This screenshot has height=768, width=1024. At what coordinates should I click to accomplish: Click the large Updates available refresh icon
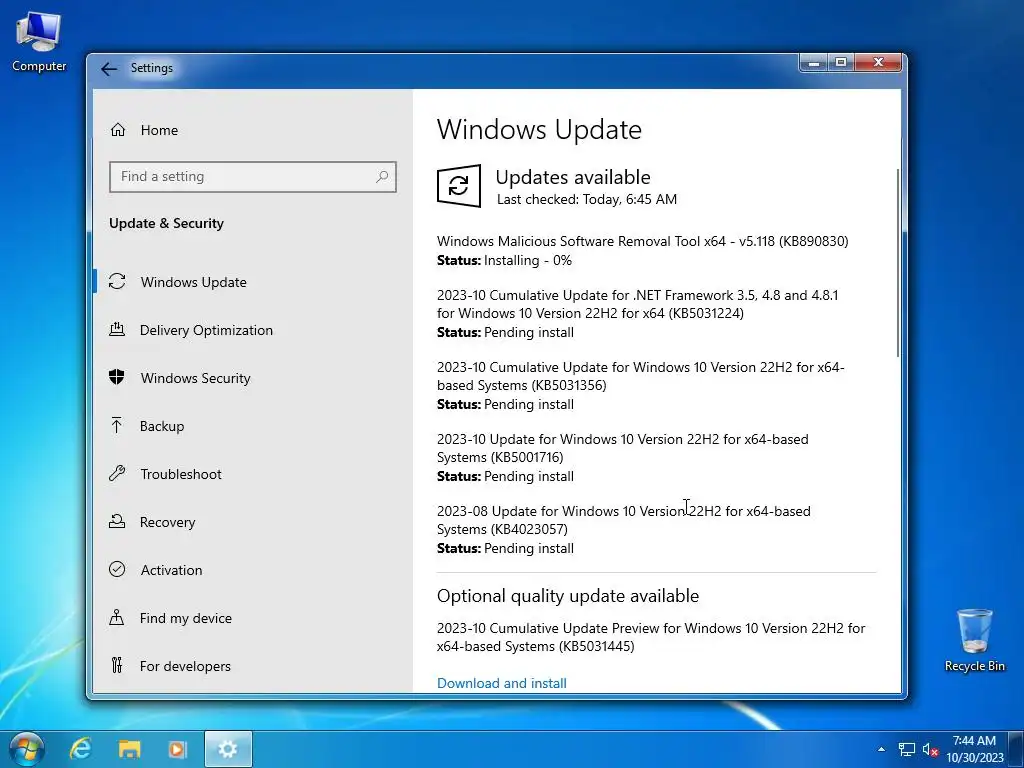(x=459, y=186)
